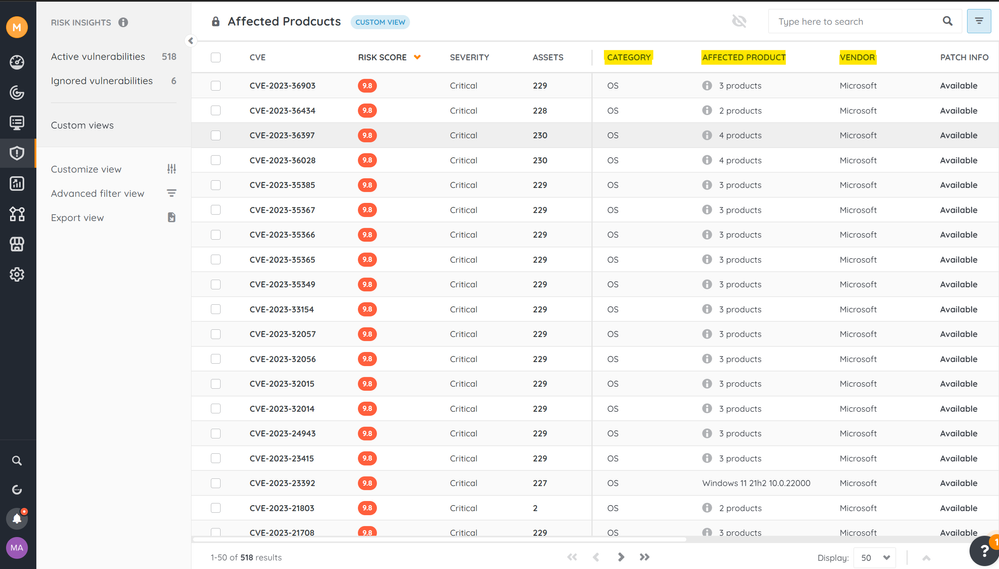The image size is (999, 569).
Task: Open the dashboard gauge icon in sidebar
Action: tap(17, 63)
